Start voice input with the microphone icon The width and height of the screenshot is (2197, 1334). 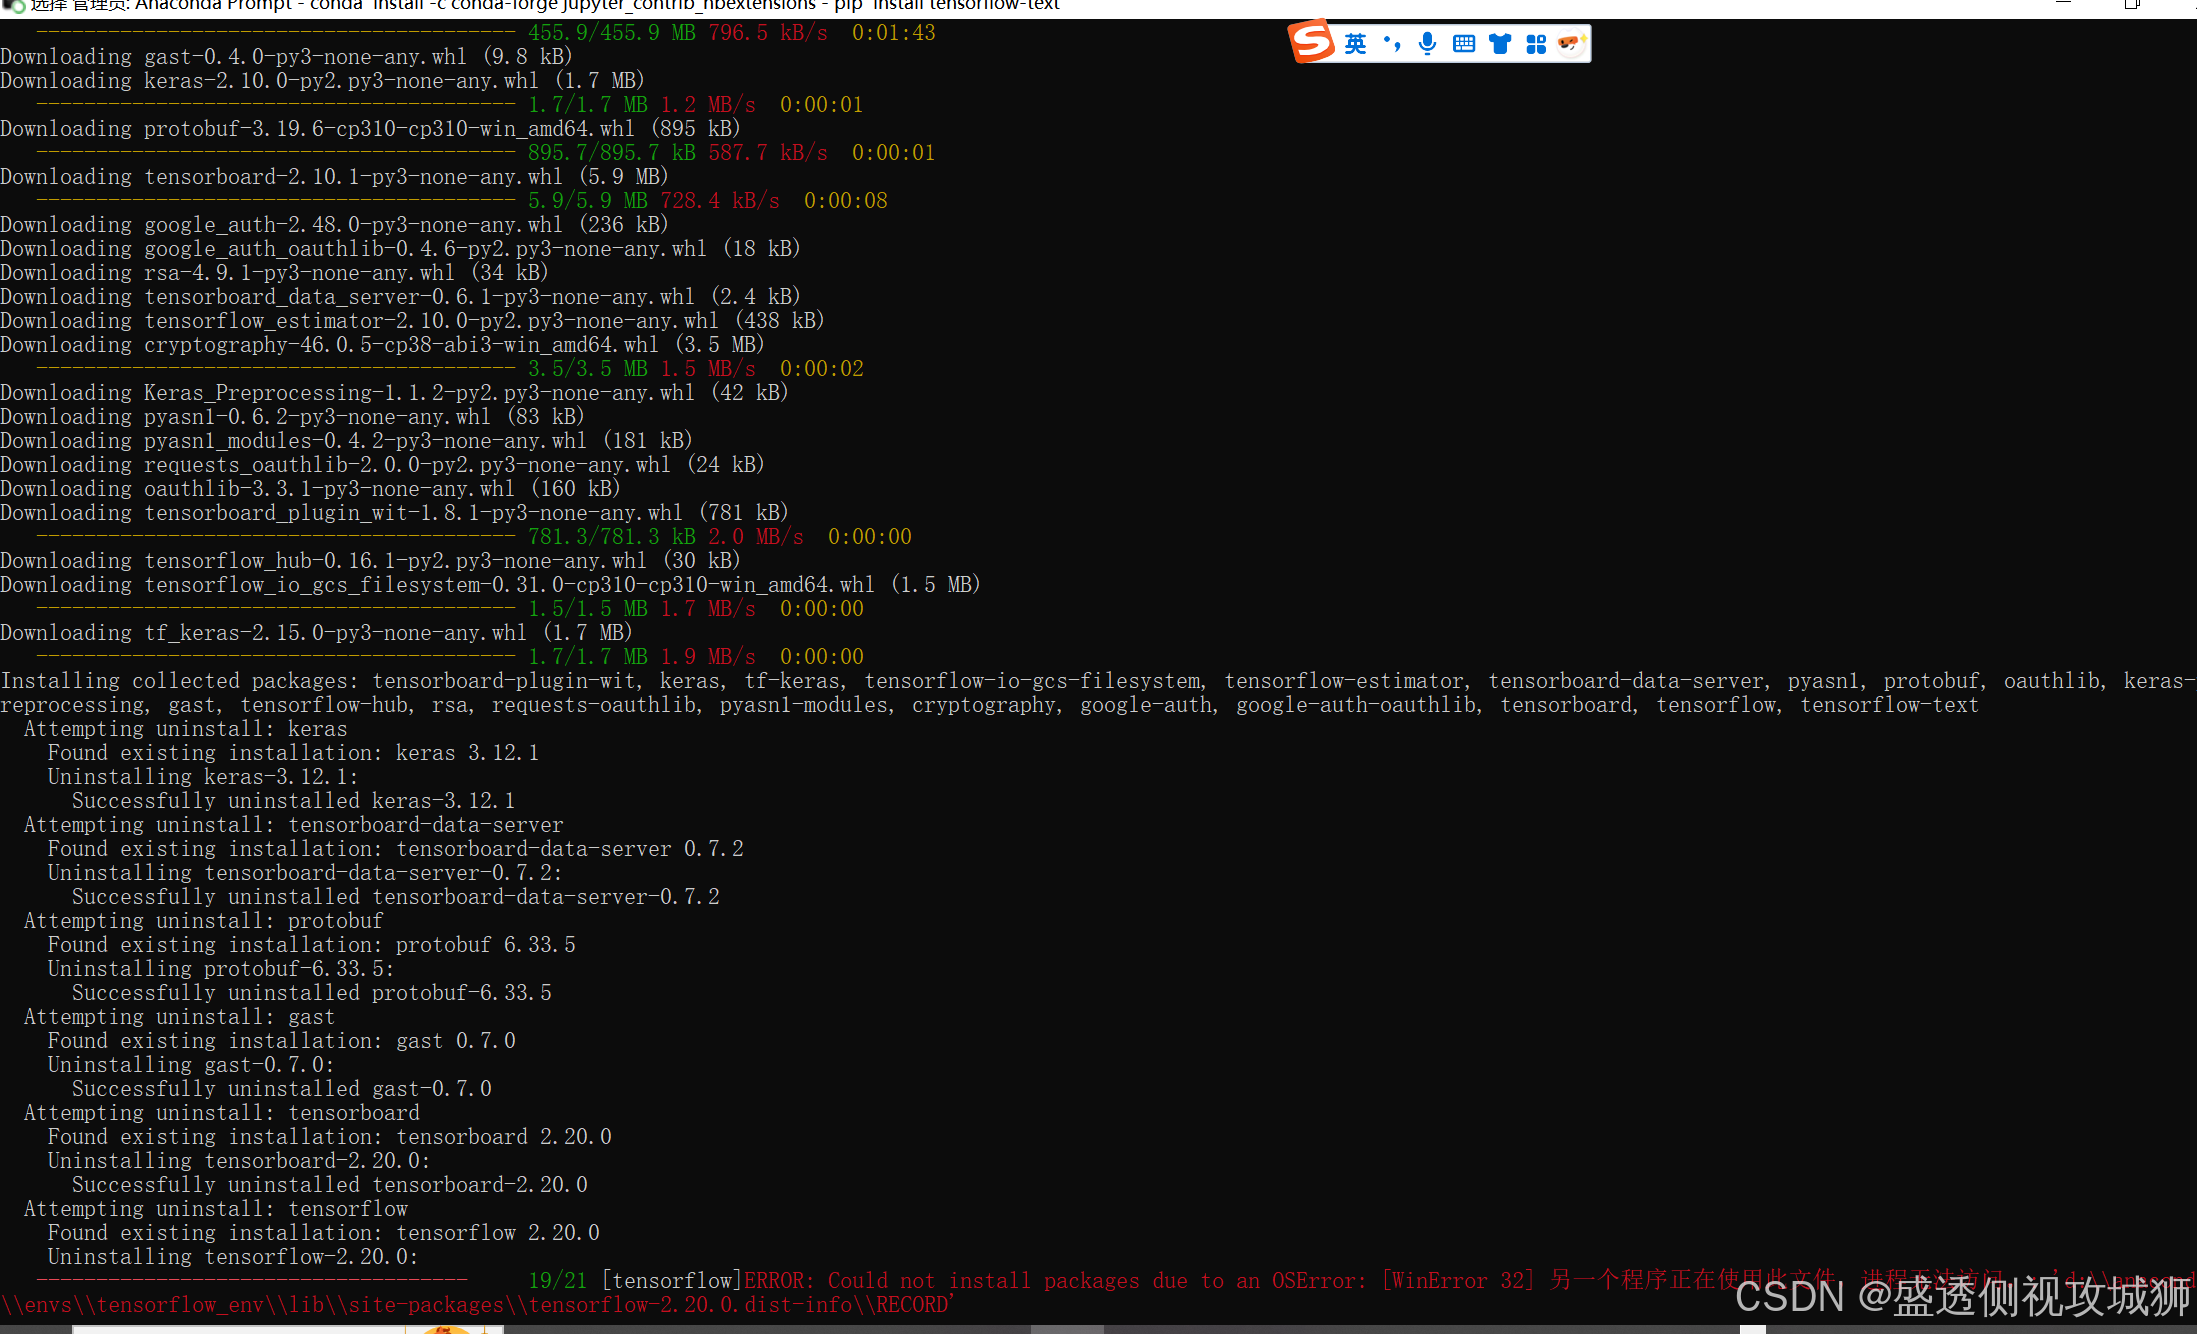point(1427,44)
